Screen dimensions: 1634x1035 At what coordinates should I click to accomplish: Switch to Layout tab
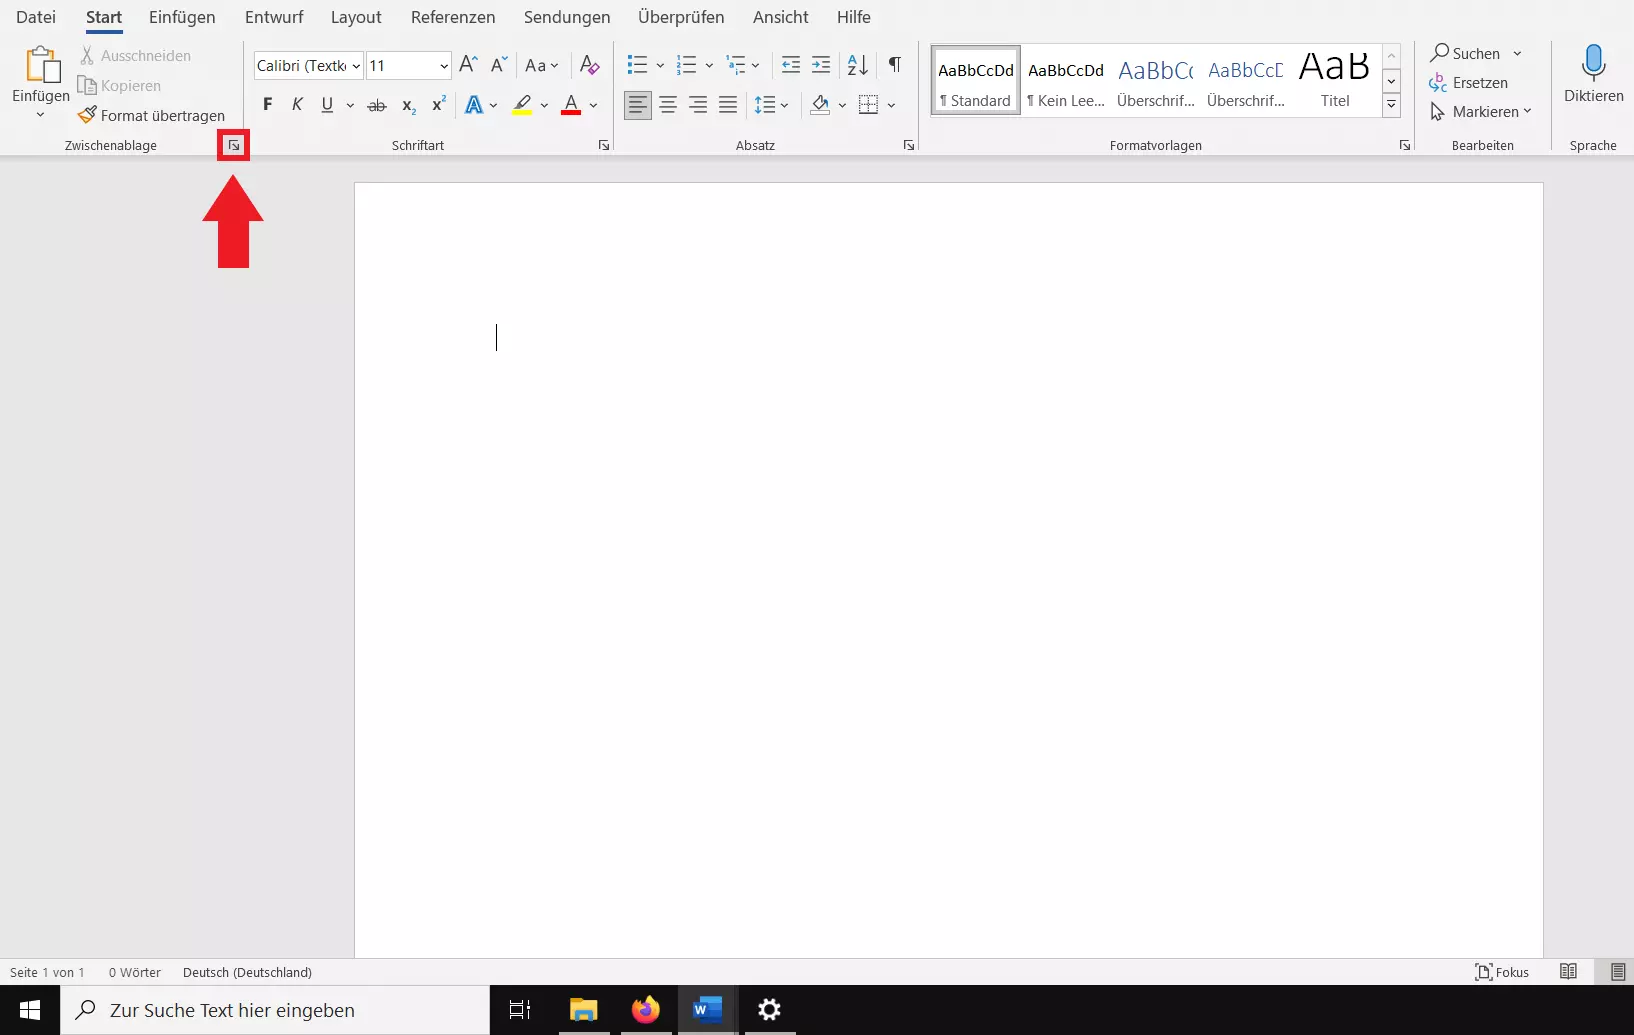tap(356, 17)
